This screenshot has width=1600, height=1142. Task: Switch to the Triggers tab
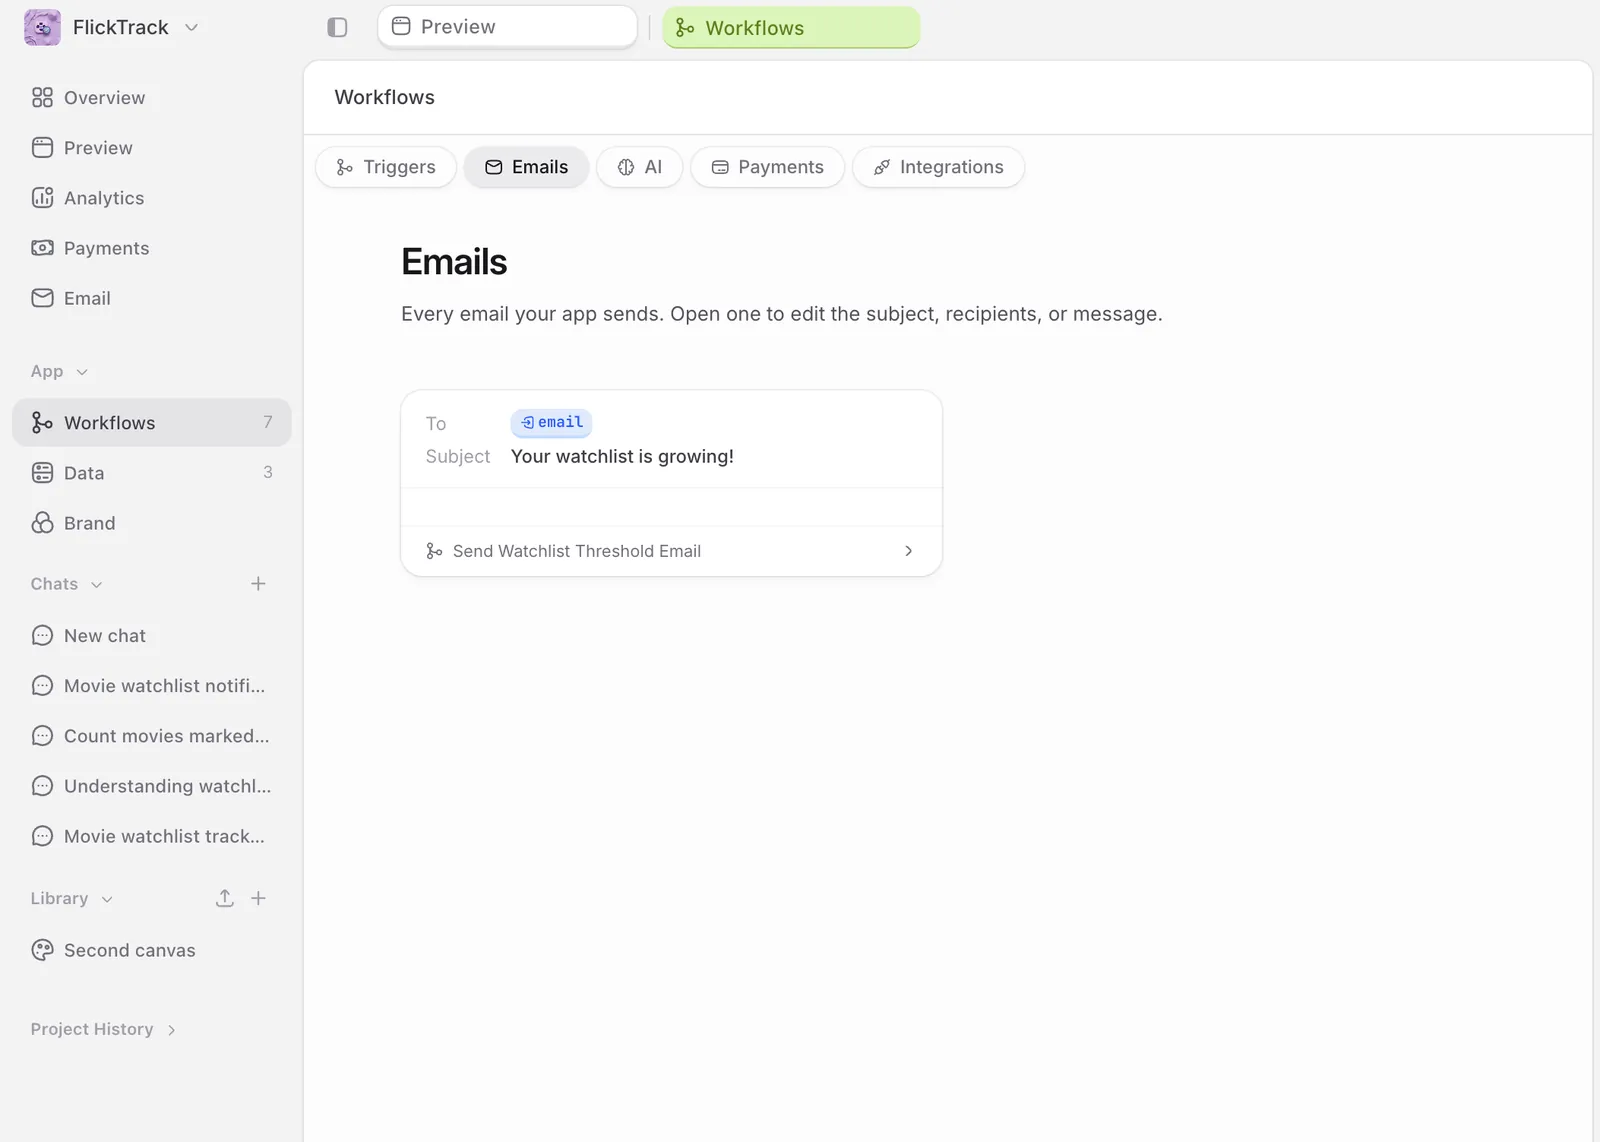point(386,167)
